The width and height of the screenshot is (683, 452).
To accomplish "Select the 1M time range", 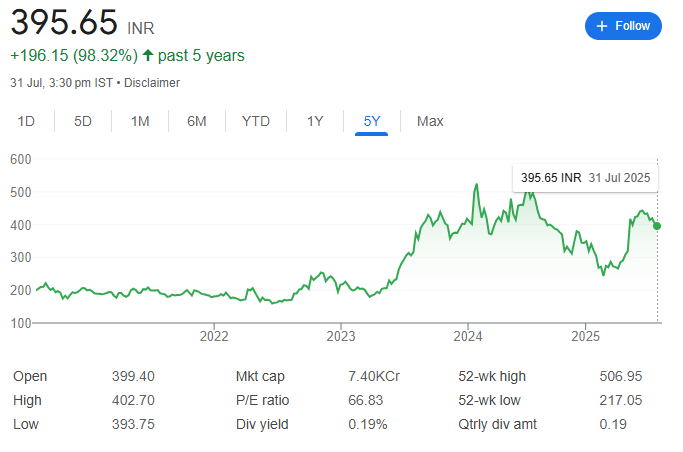I will (140, 121).
